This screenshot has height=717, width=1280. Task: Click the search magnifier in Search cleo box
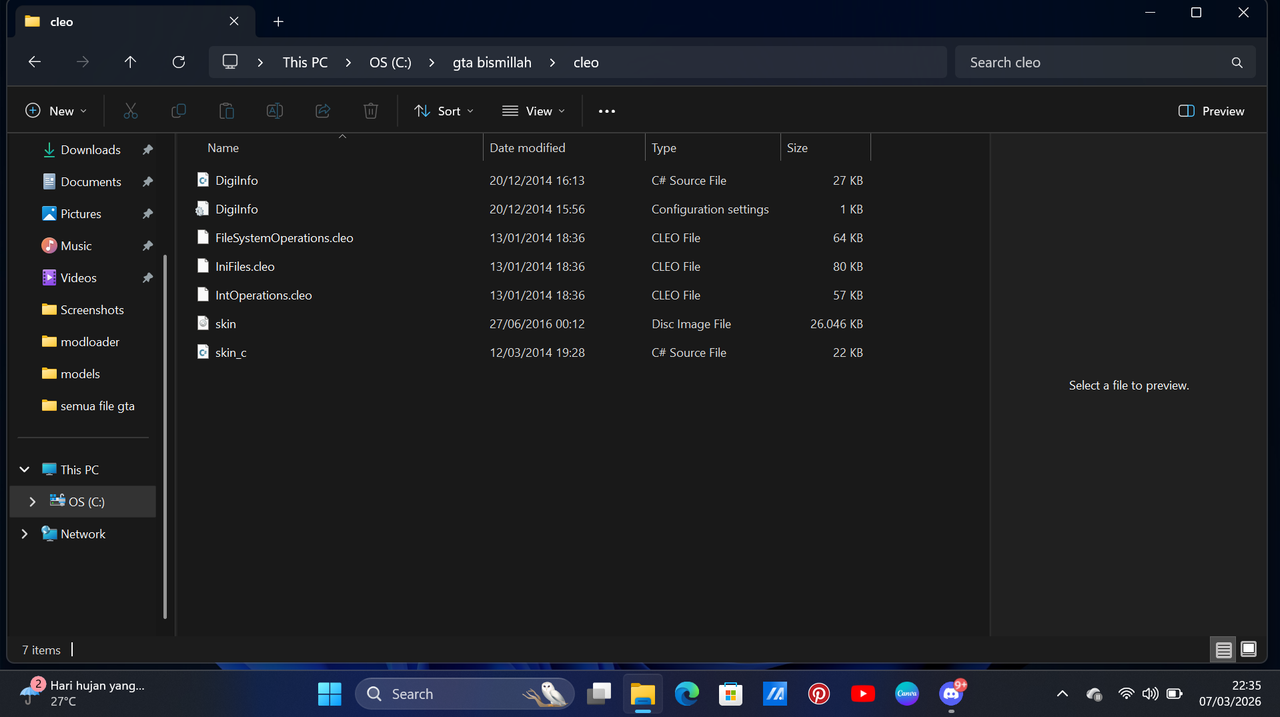(x=1237, y=62)
